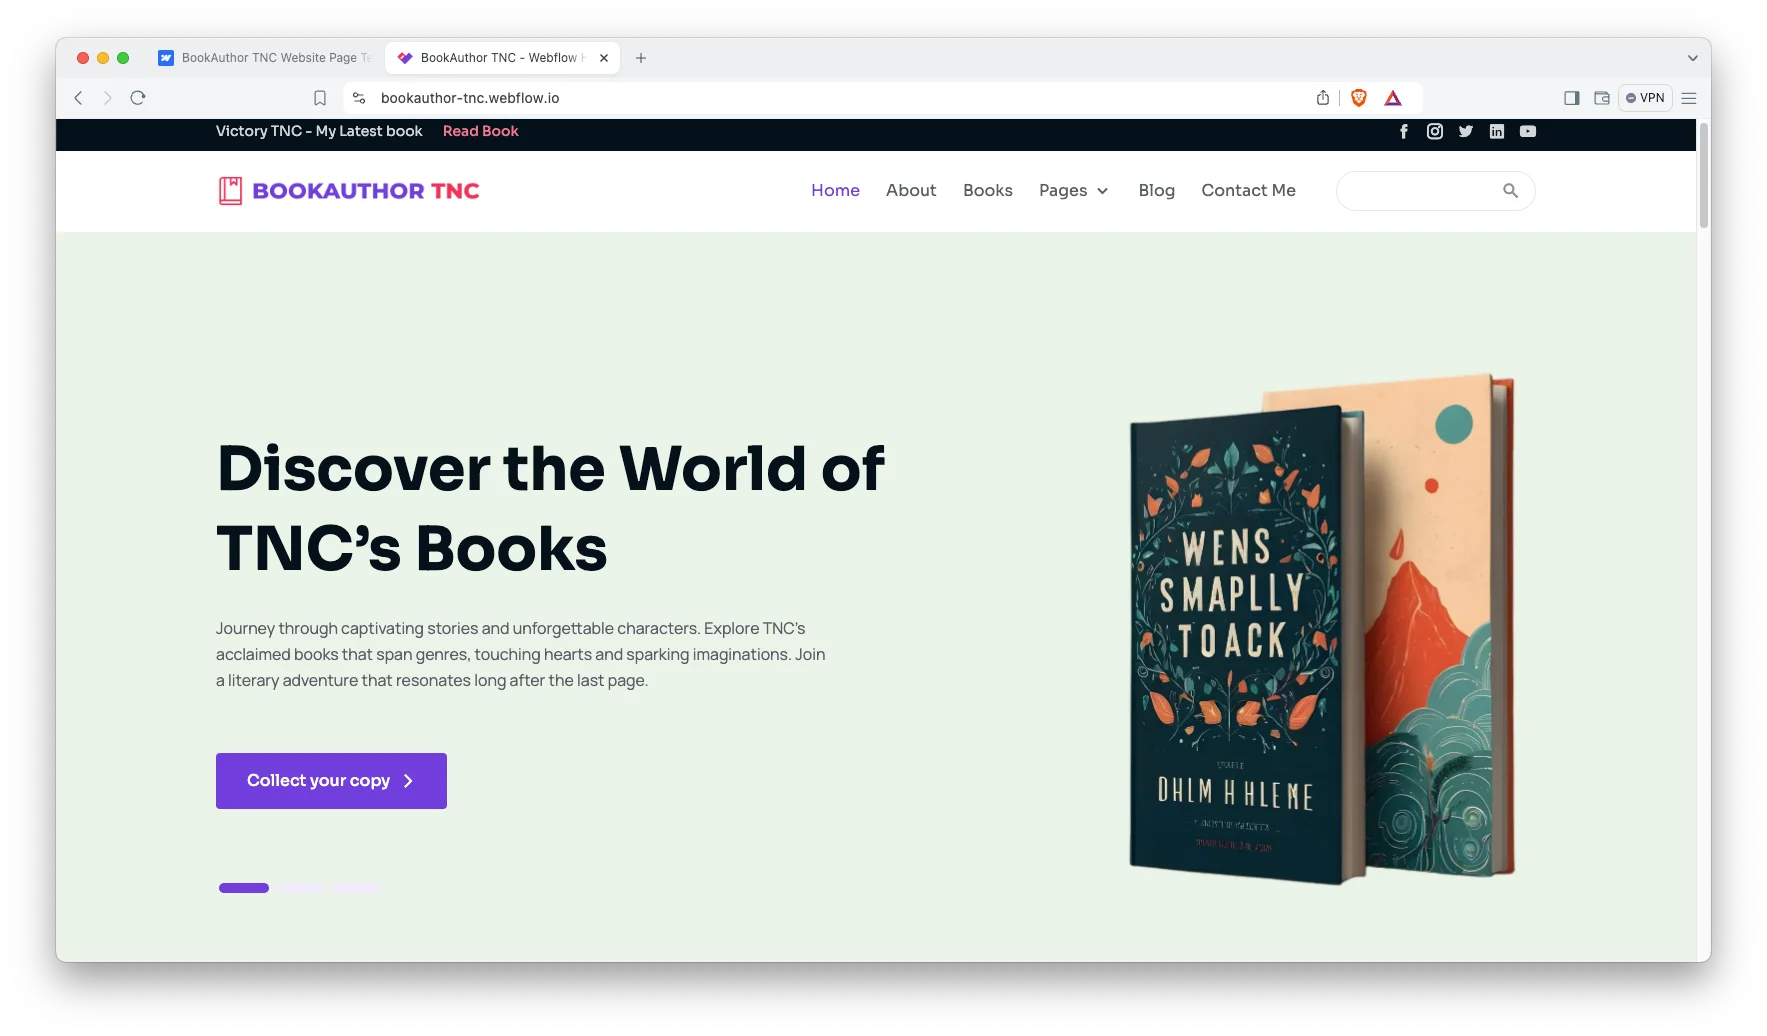Follow the Read Book link

point(480,131)
